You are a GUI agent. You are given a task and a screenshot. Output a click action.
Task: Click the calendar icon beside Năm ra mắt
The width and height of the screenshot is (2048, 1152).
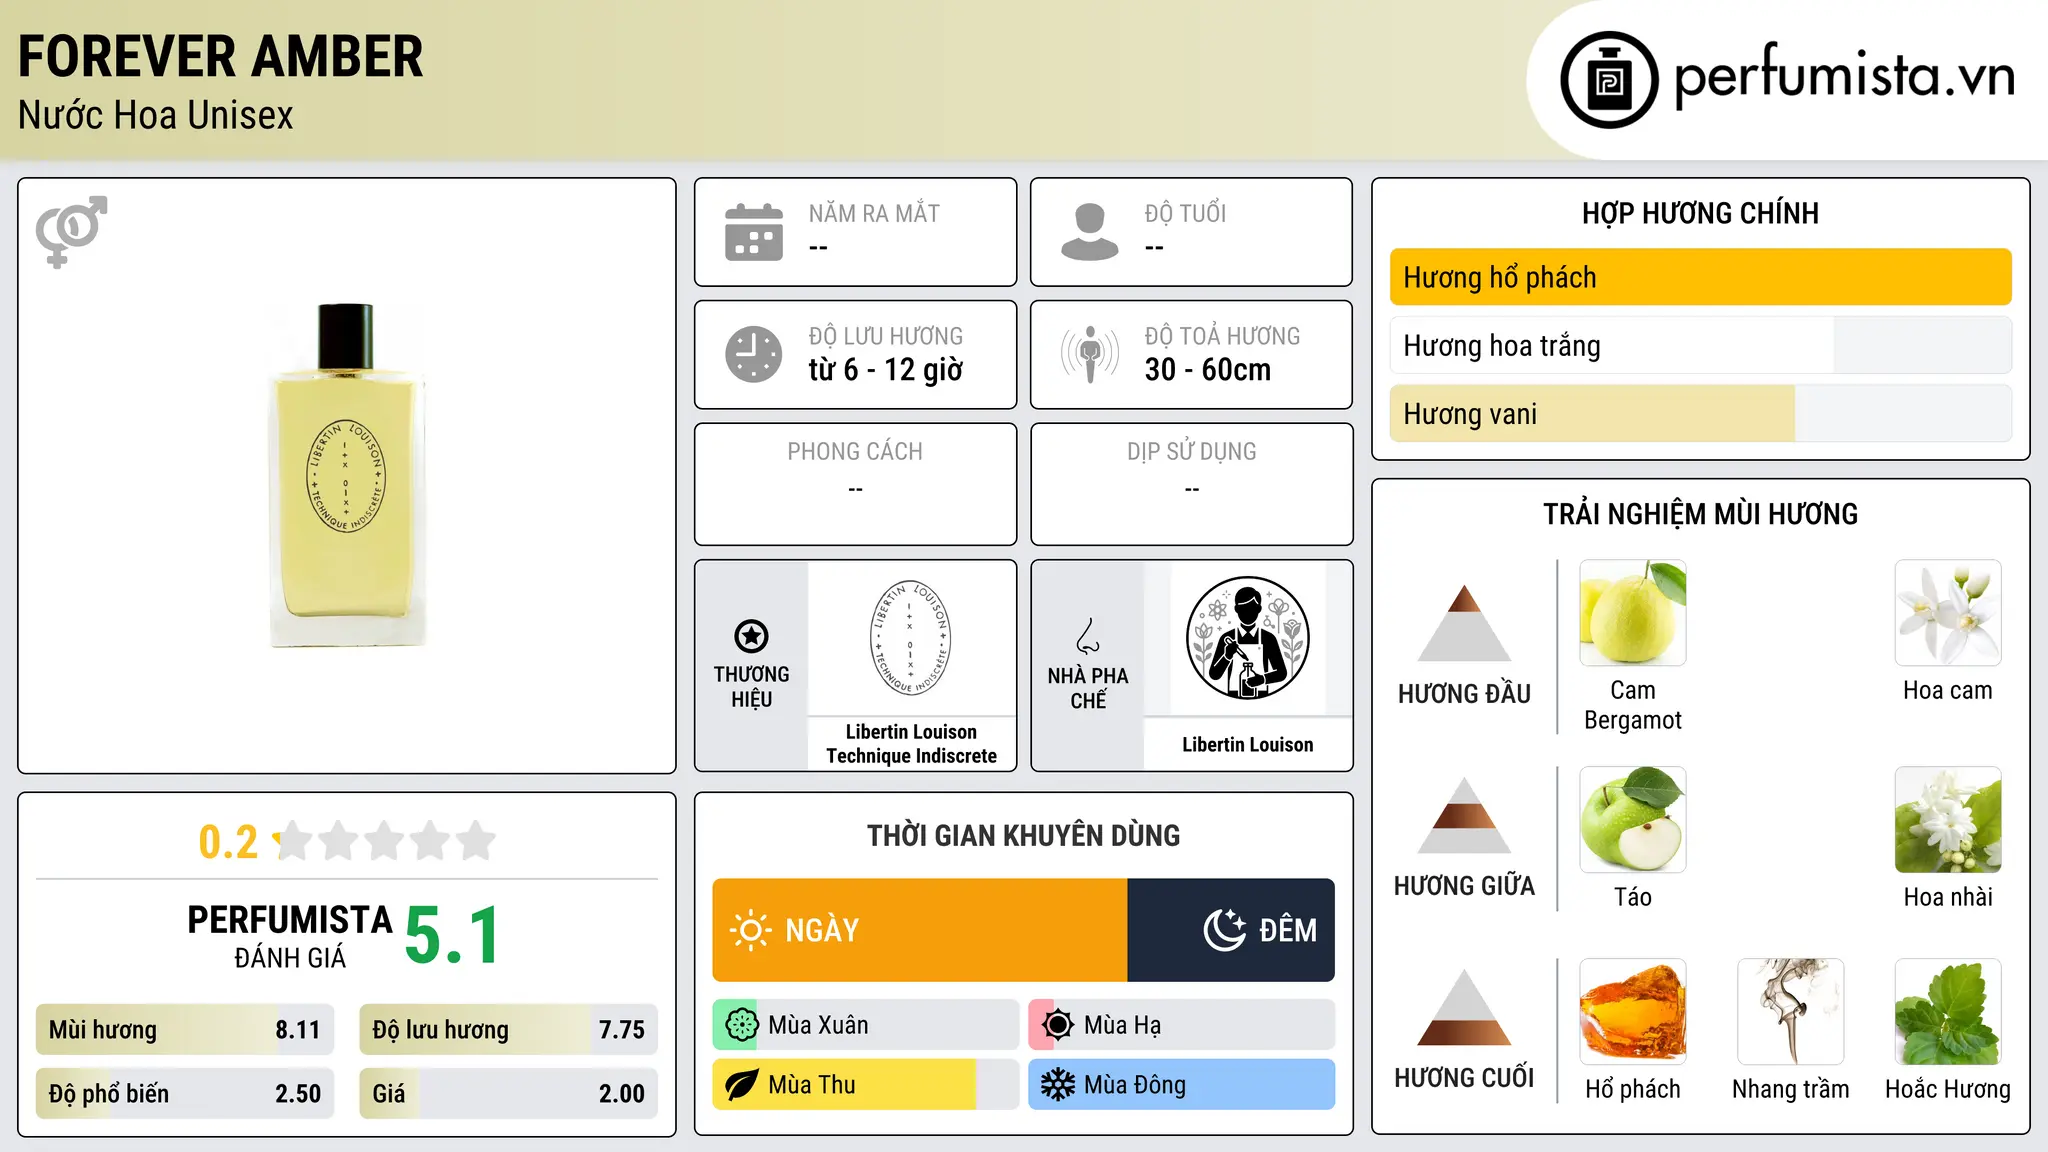tap(754, 232)
